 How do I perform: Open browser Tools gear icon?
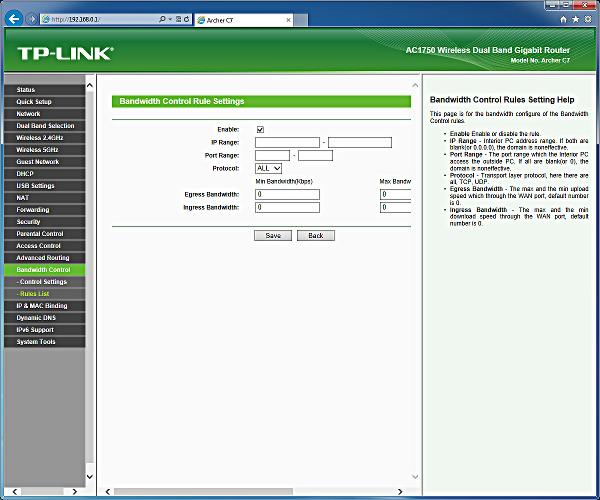(x=588, y=19)
